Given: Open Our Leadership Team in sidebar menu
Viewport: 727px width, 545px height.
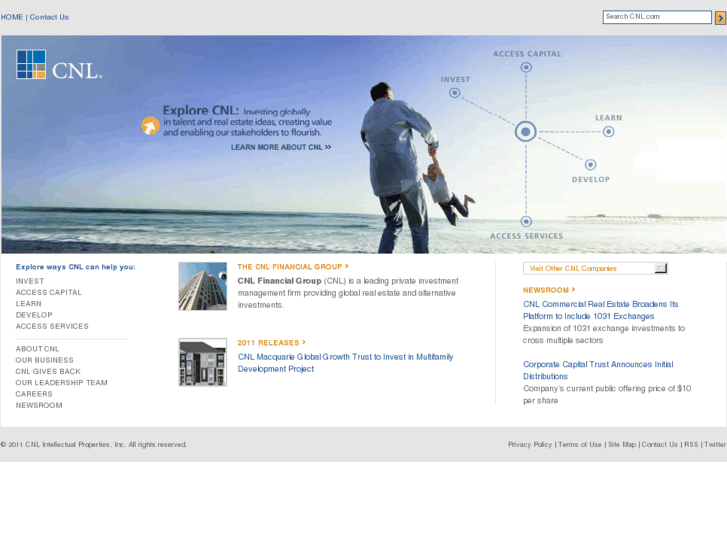Looking at the screenshot, I should (61, 383).
